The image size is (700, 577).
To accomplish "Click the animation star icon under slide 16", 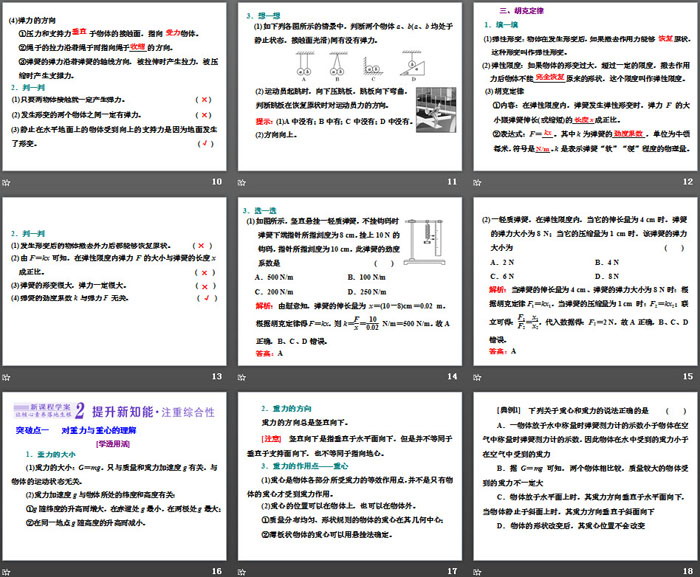I will (x=6, y=572).
